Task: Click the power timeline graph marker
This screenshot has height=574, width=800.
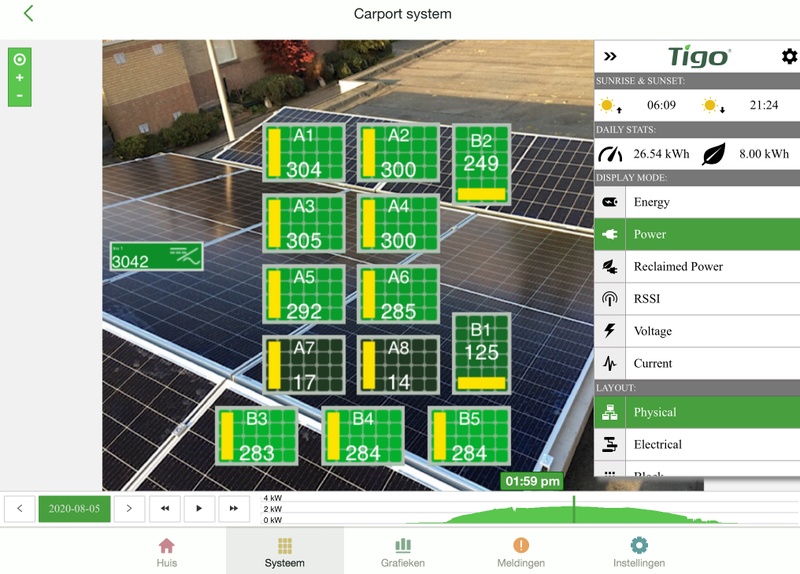Action: (x=574, y=509)
